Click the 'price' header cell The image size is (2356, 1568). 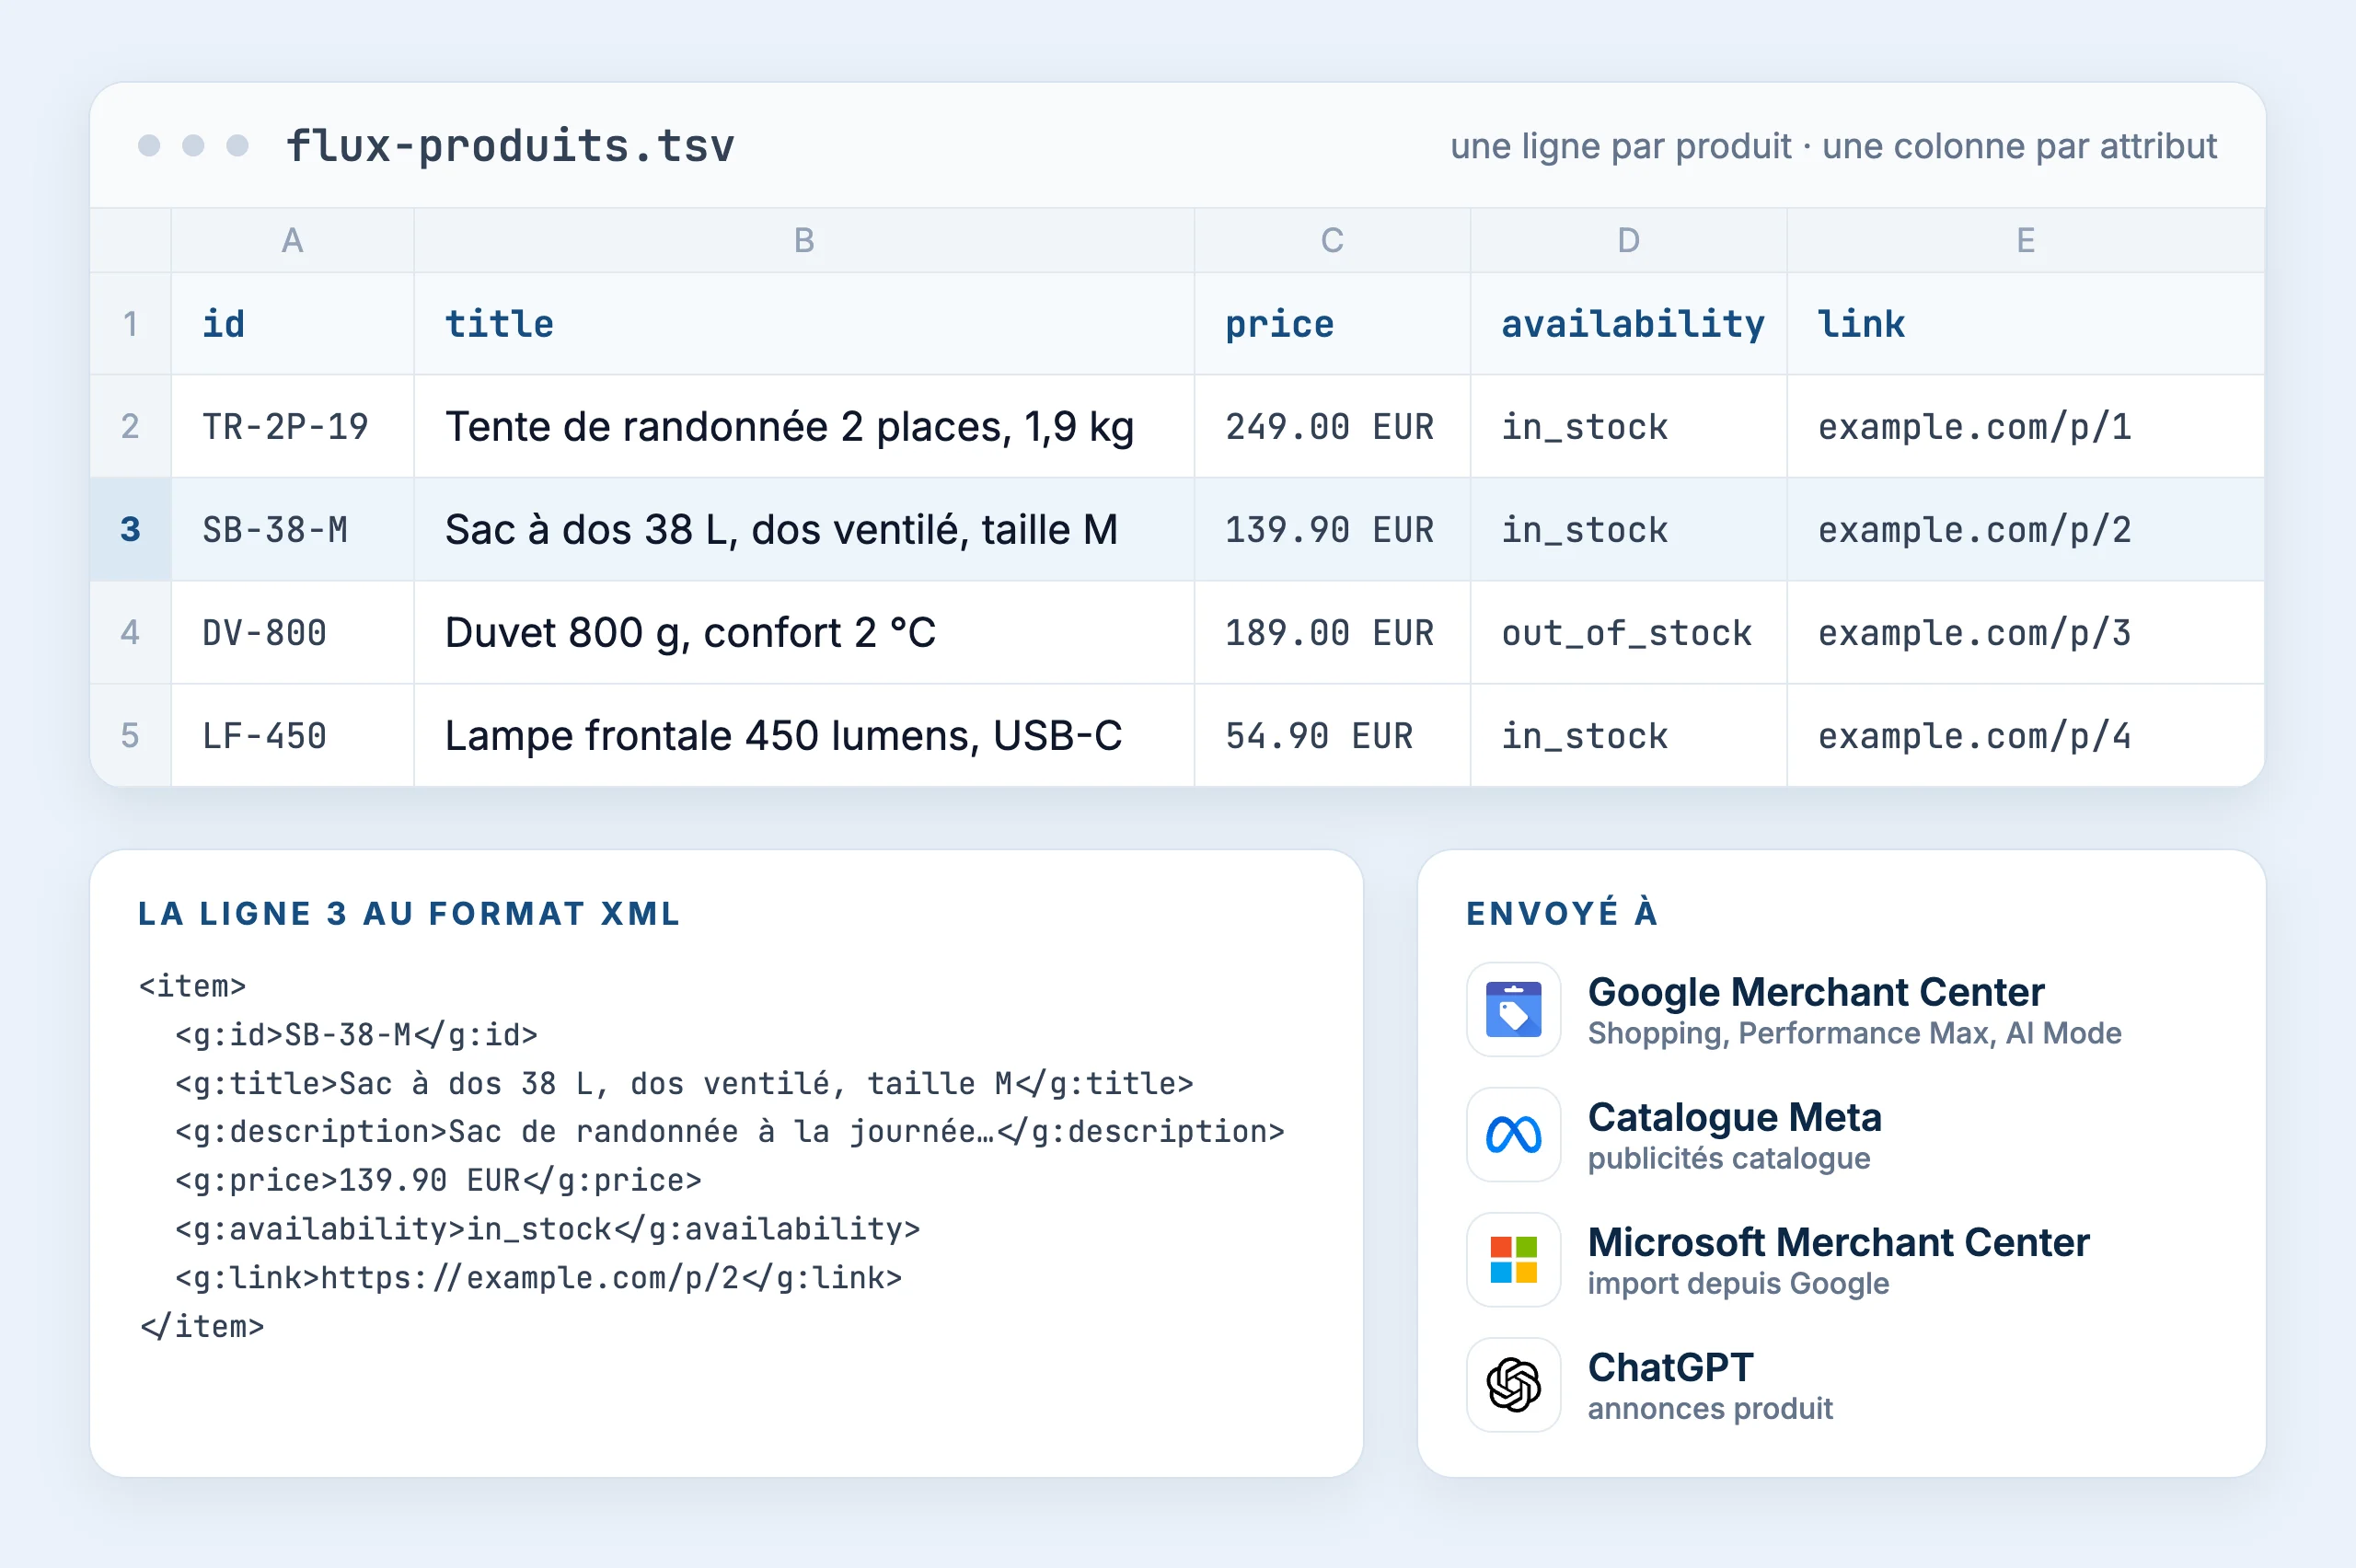(1332, 324)
